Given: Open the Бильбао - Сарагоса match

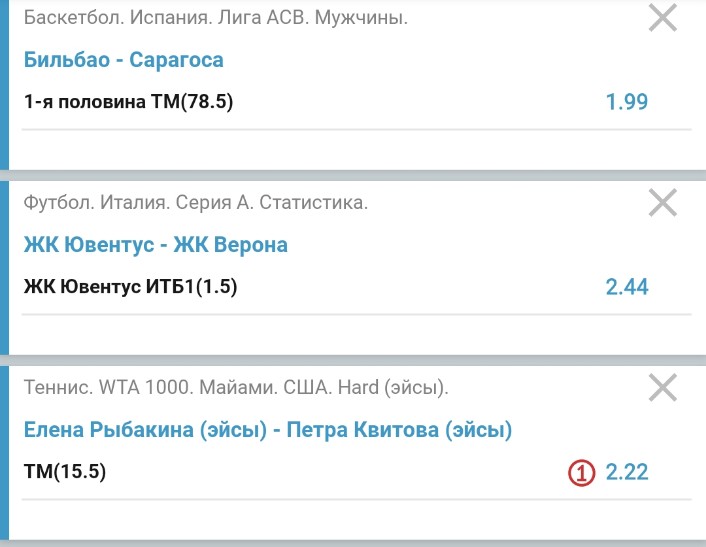Looking at the screenshot, I should pos(123,60).
